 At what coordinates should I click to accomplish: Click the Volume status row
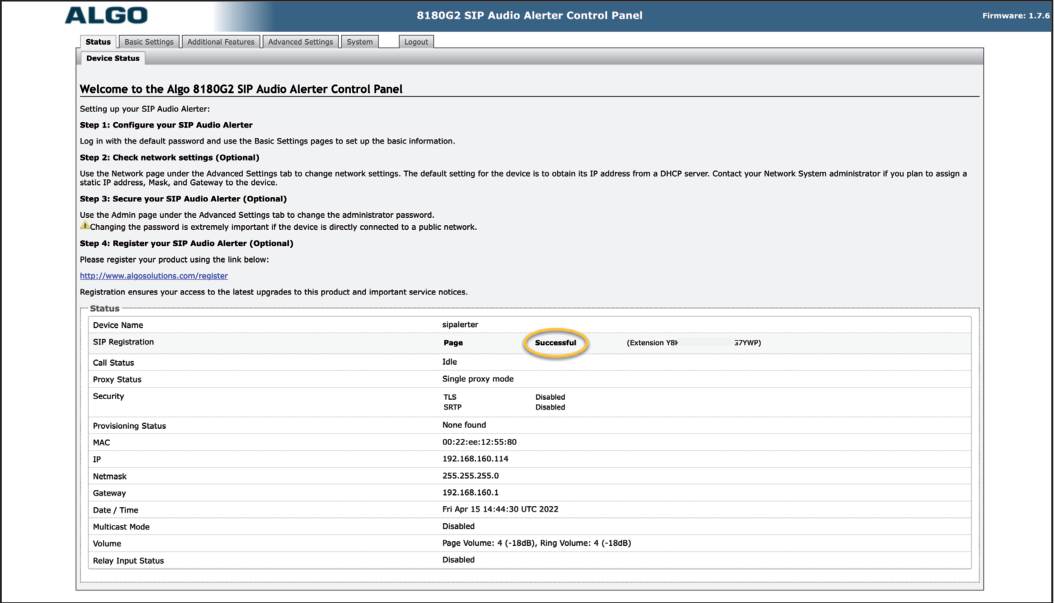[535, 543]
